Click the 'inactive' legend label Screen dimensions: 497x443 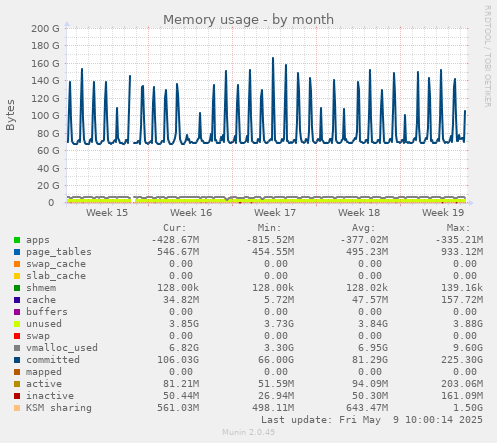[x=50, y=396]
